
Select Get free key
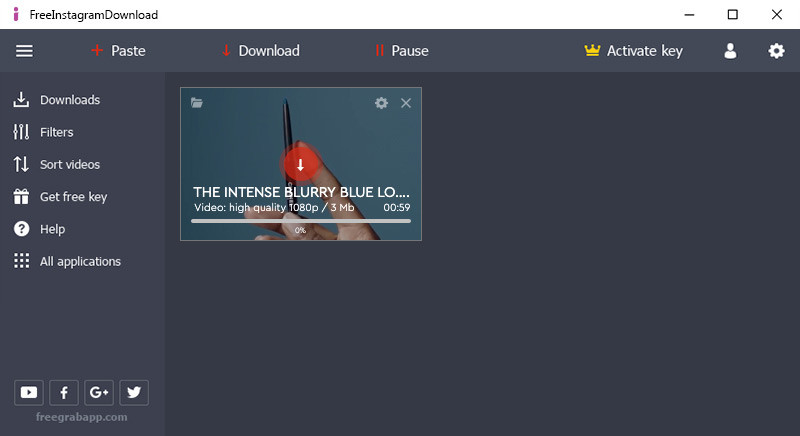click(60, 197)
